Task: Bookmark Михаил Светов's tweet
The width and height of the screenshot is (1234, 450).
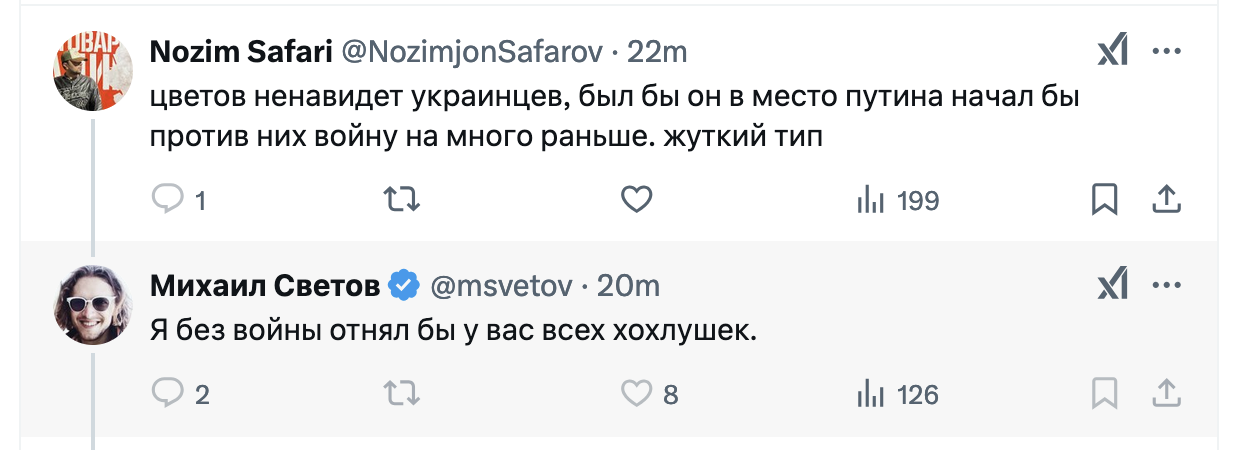Action: tap(1104, 393)
